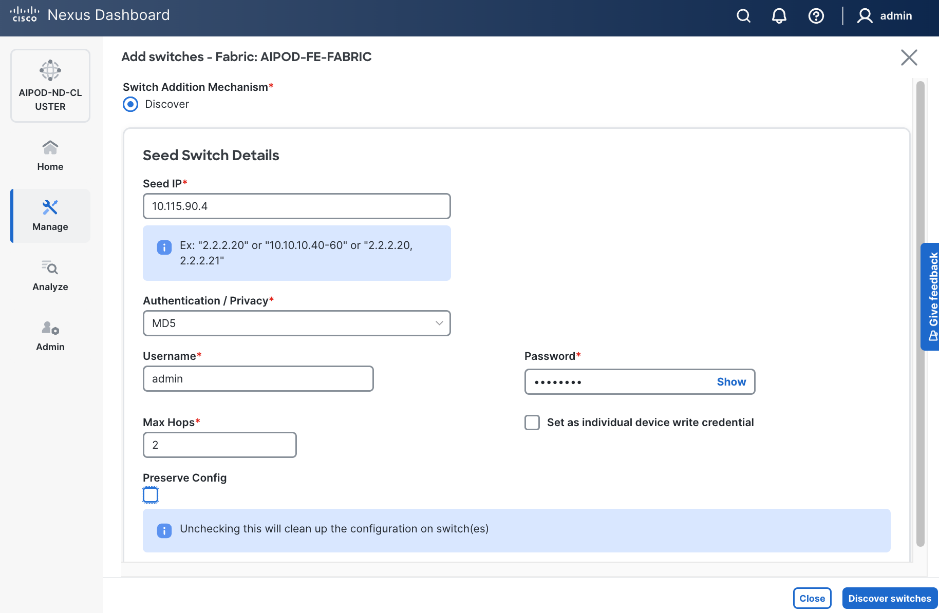This screenshot has width=939, height=613.
Task: Click the Close button
Action: [812, 598]
